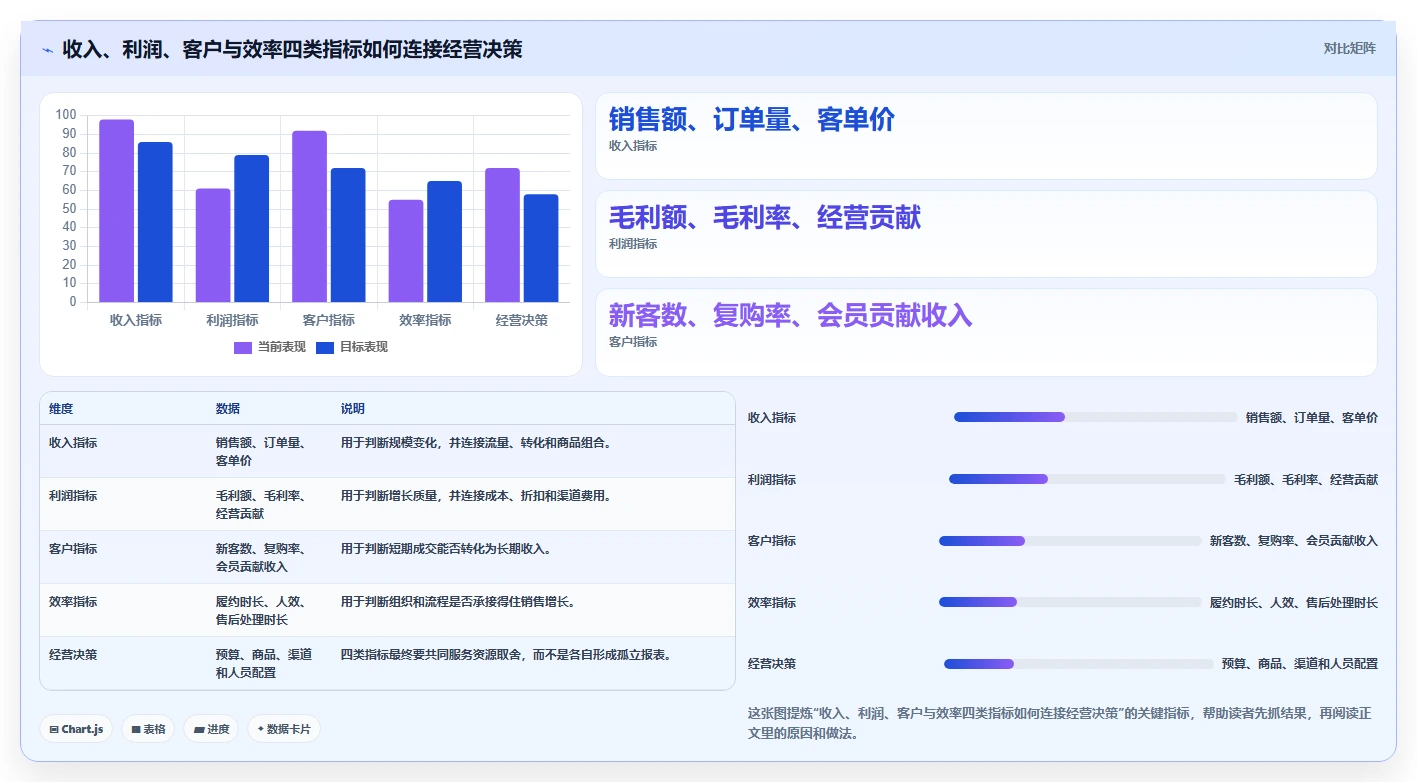Toggle the 当前表现 legend swatch
Viewport: 1417px width, 782px height.
pyautogui.click(x=243, y=347)
